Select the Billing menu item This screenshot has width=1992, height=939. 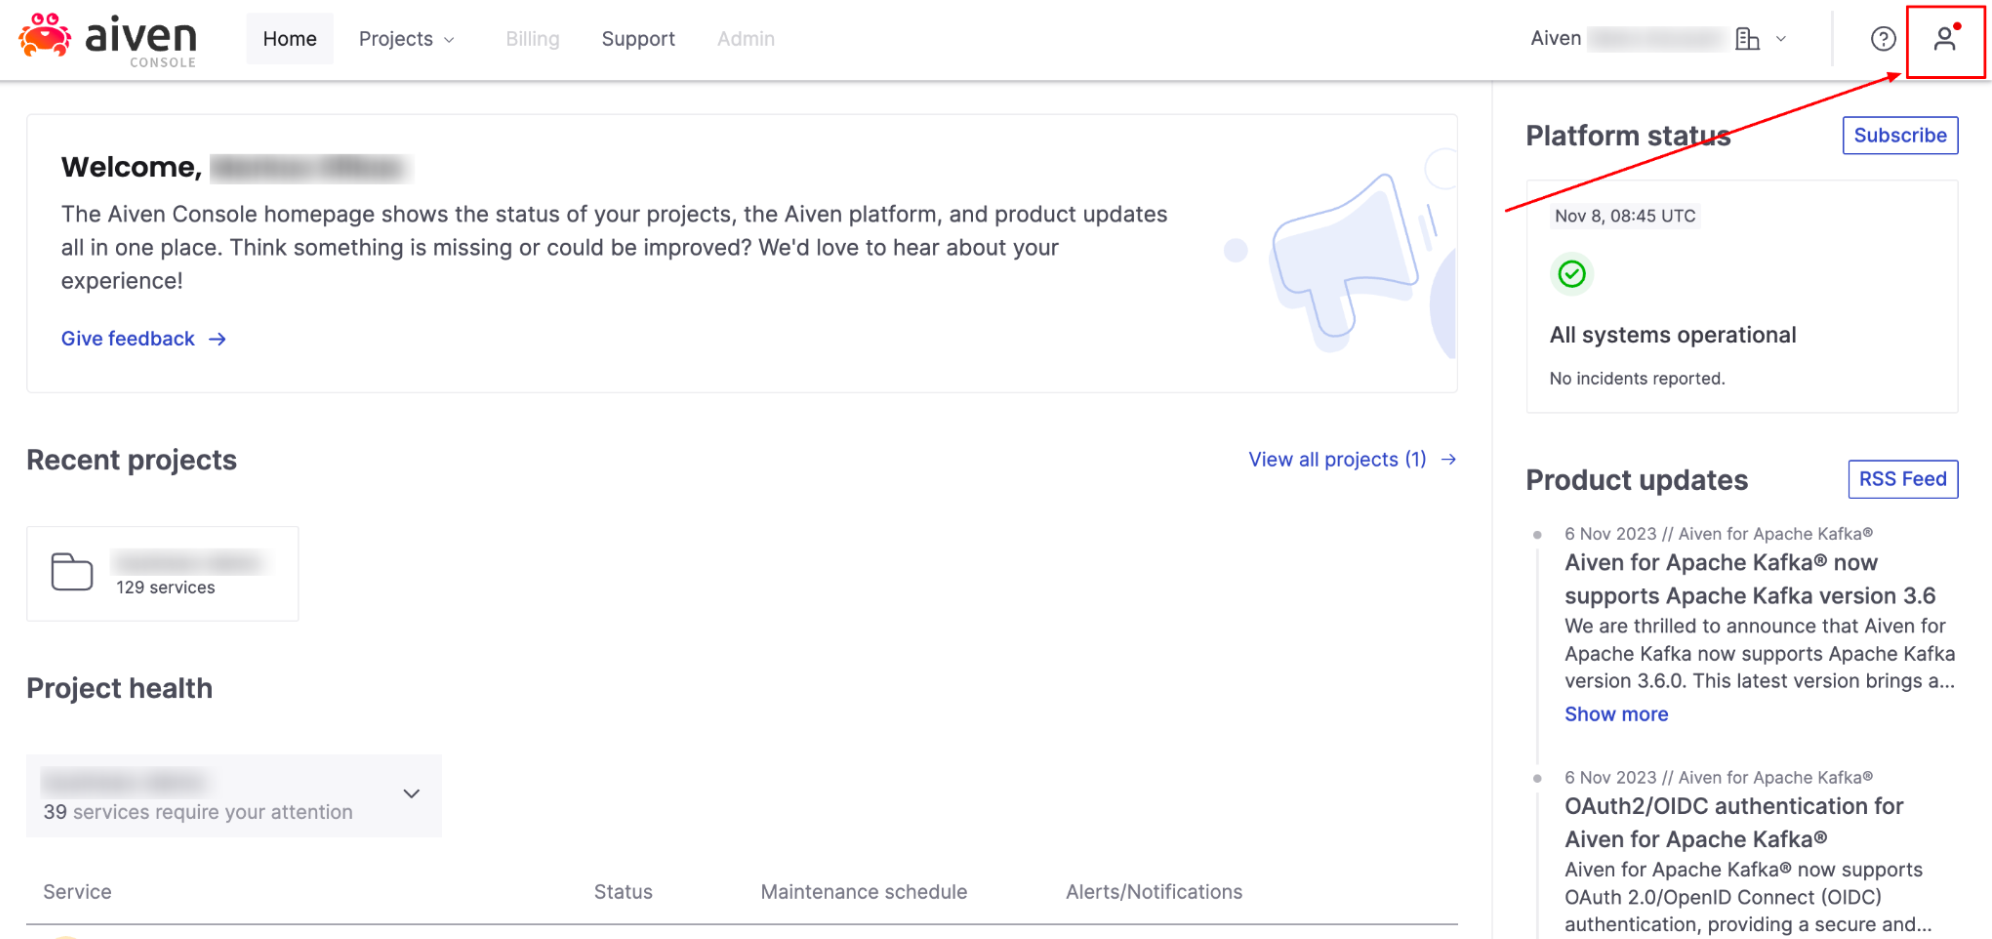(532, 38)
